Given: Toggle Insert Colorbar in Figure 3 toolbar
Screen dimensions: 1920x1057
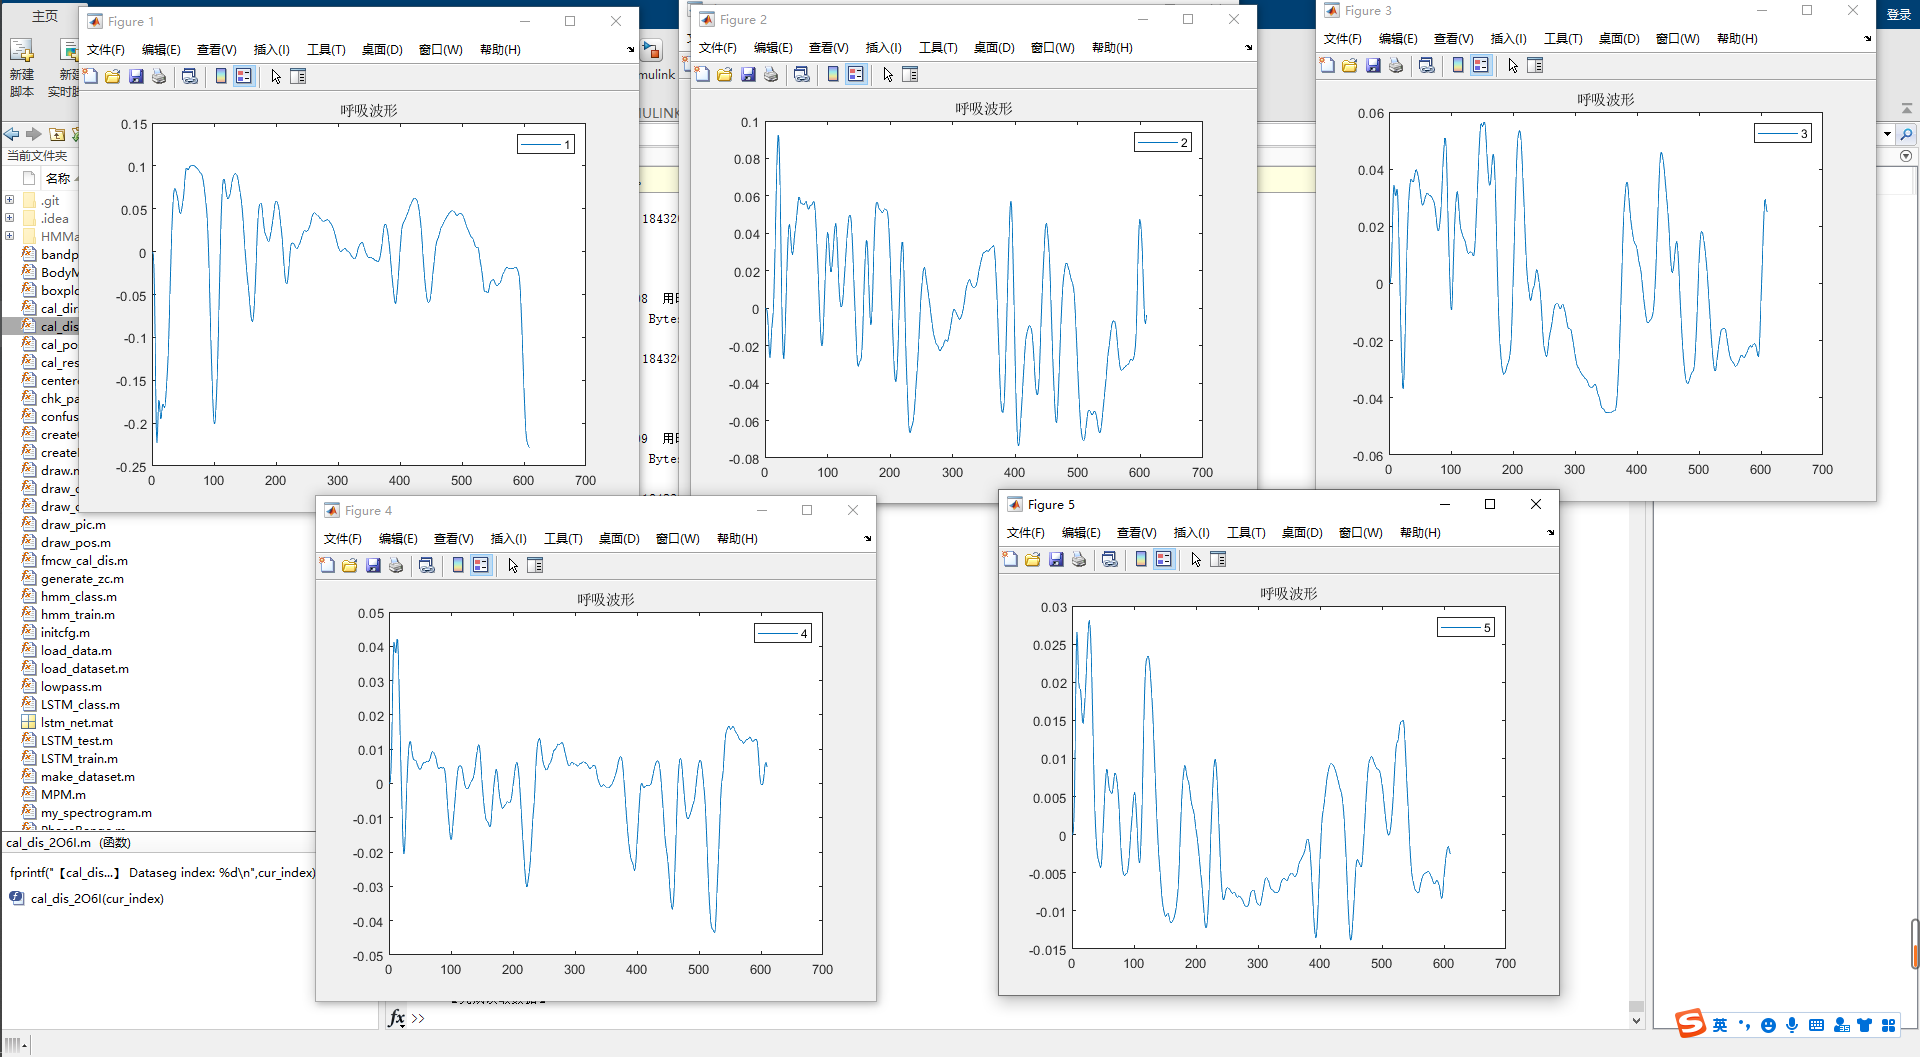Looking at the screenshot, I should coord(1458,66).
